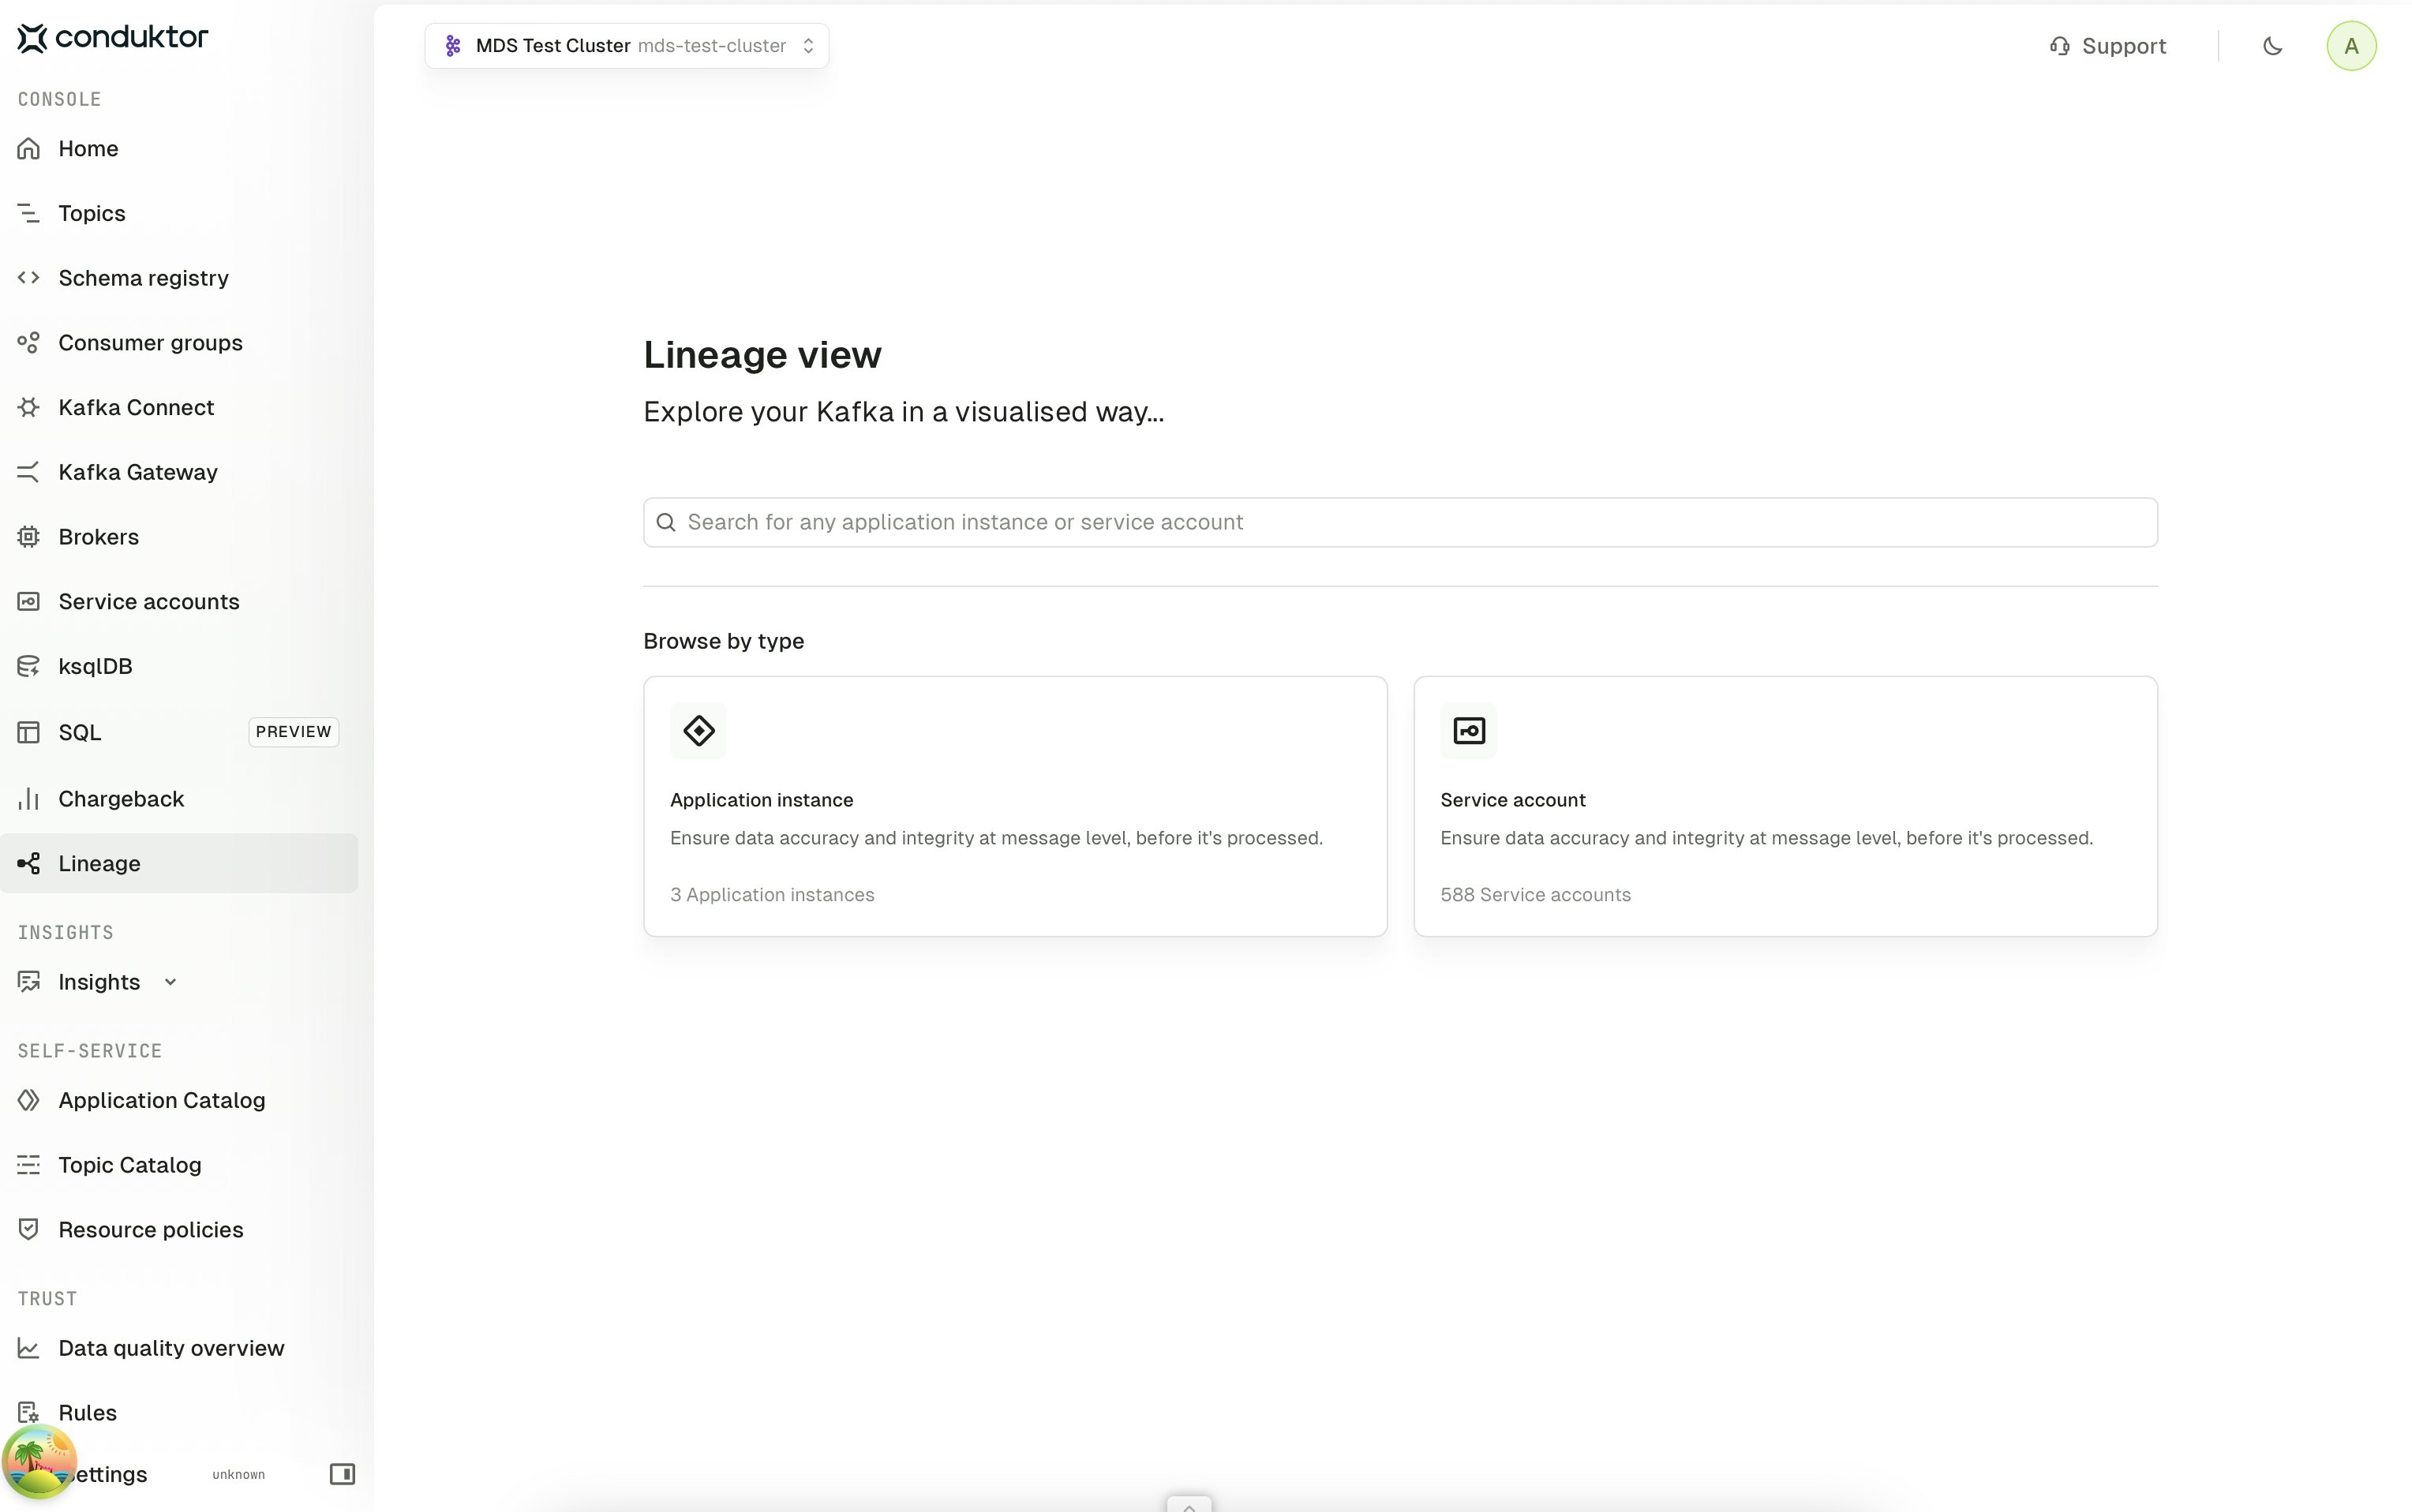Click the cluster logo in selector
Screen dimensions: 2412x1512
pos(453,46)
